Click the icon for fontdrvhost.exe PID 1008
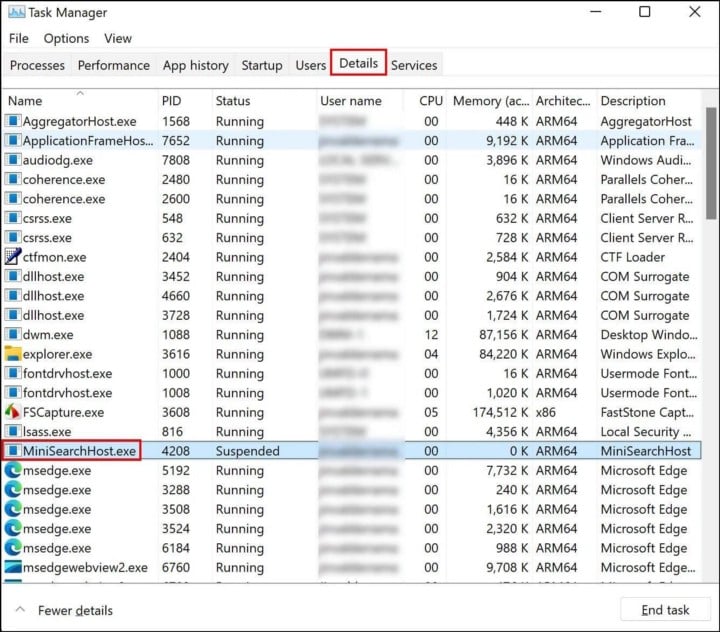The width and height of the screenshot is (720, 632). click(x=13, y=392)
